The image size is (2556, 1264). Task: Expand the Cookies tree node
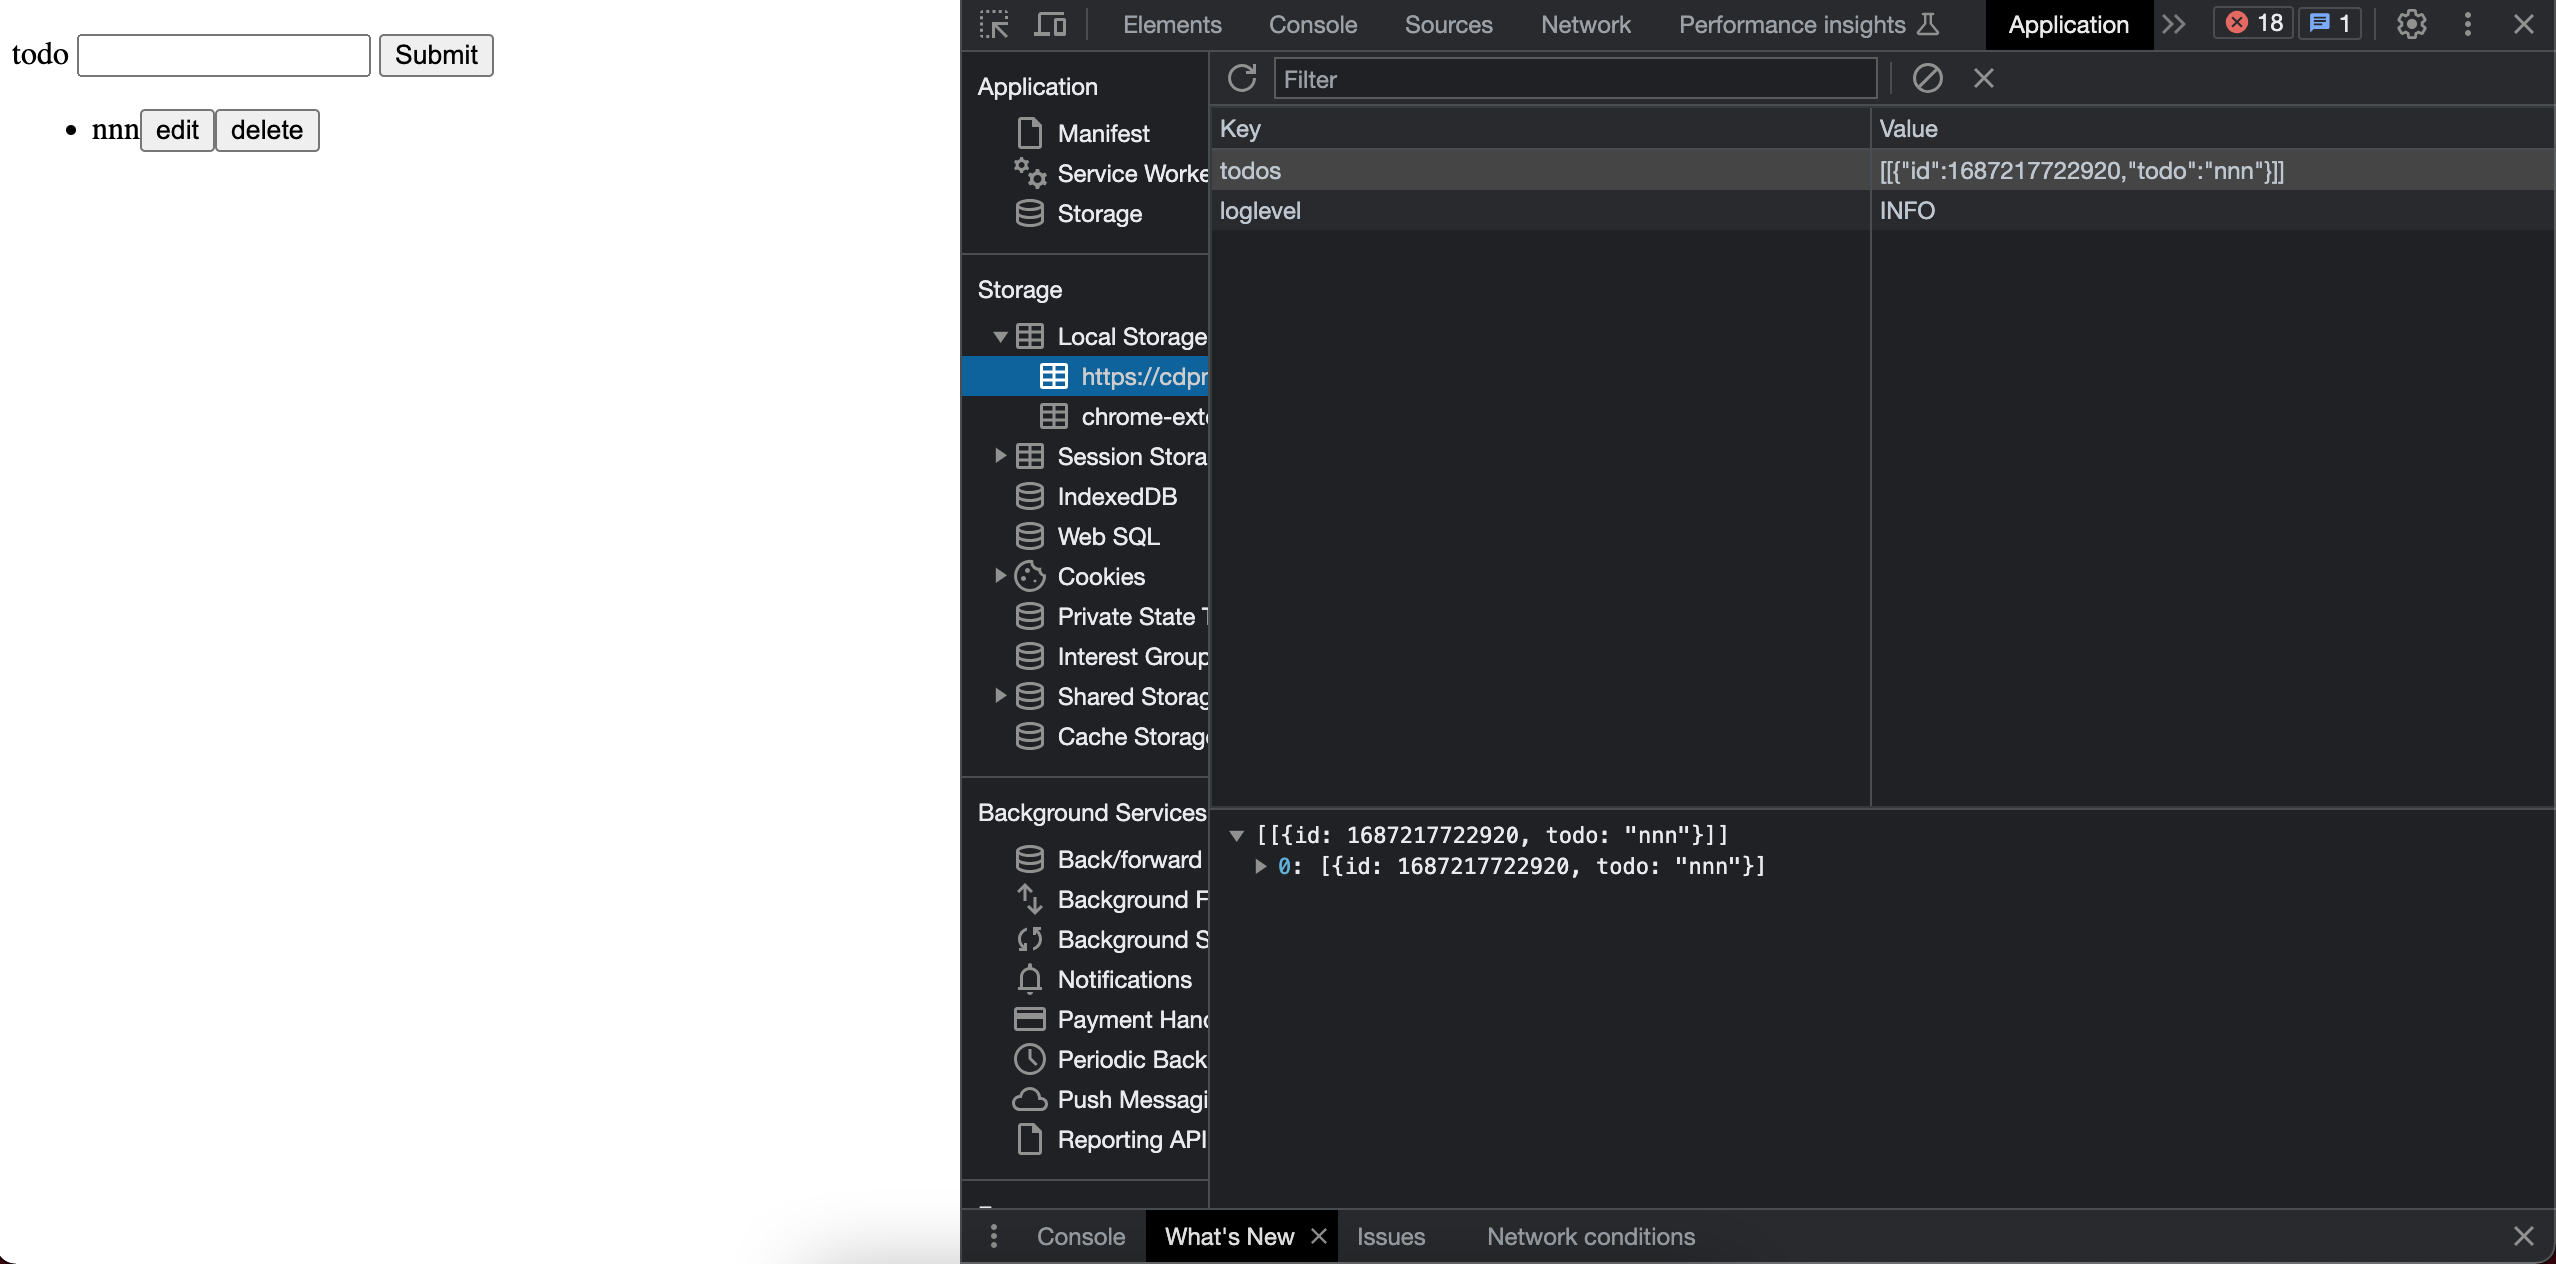999,576
